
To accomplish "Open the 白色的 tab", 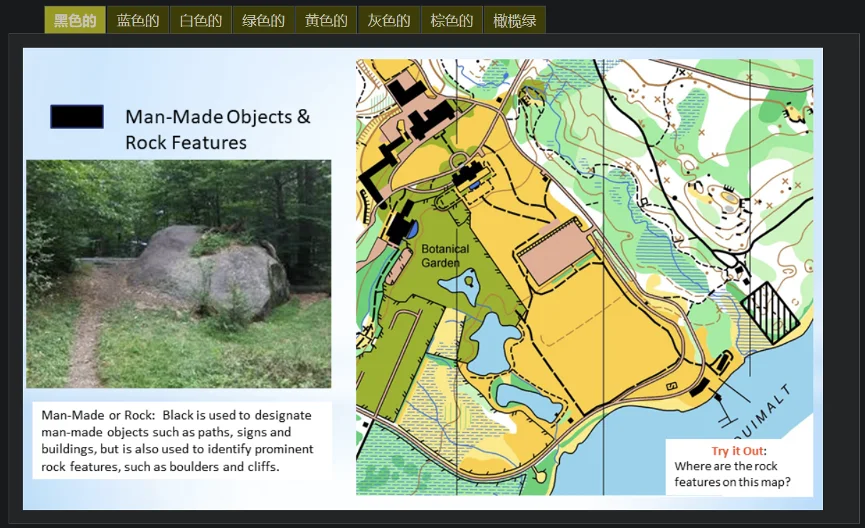I will [x=200, y=20].
